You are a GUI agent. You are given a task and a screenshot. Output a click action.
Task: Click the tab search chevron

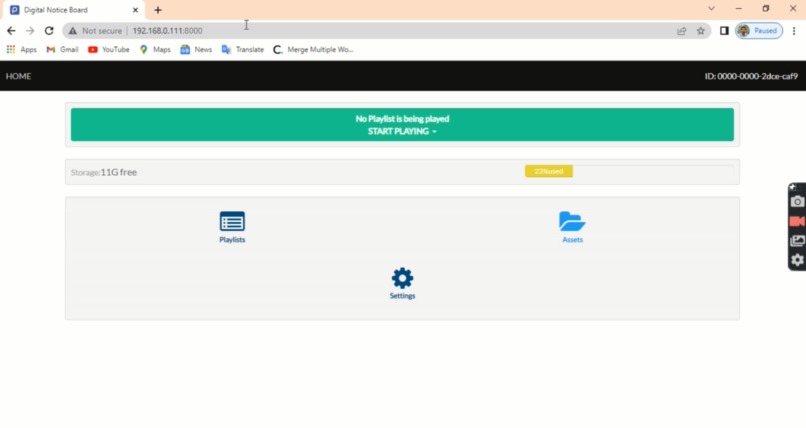click(x=711, y=9)
